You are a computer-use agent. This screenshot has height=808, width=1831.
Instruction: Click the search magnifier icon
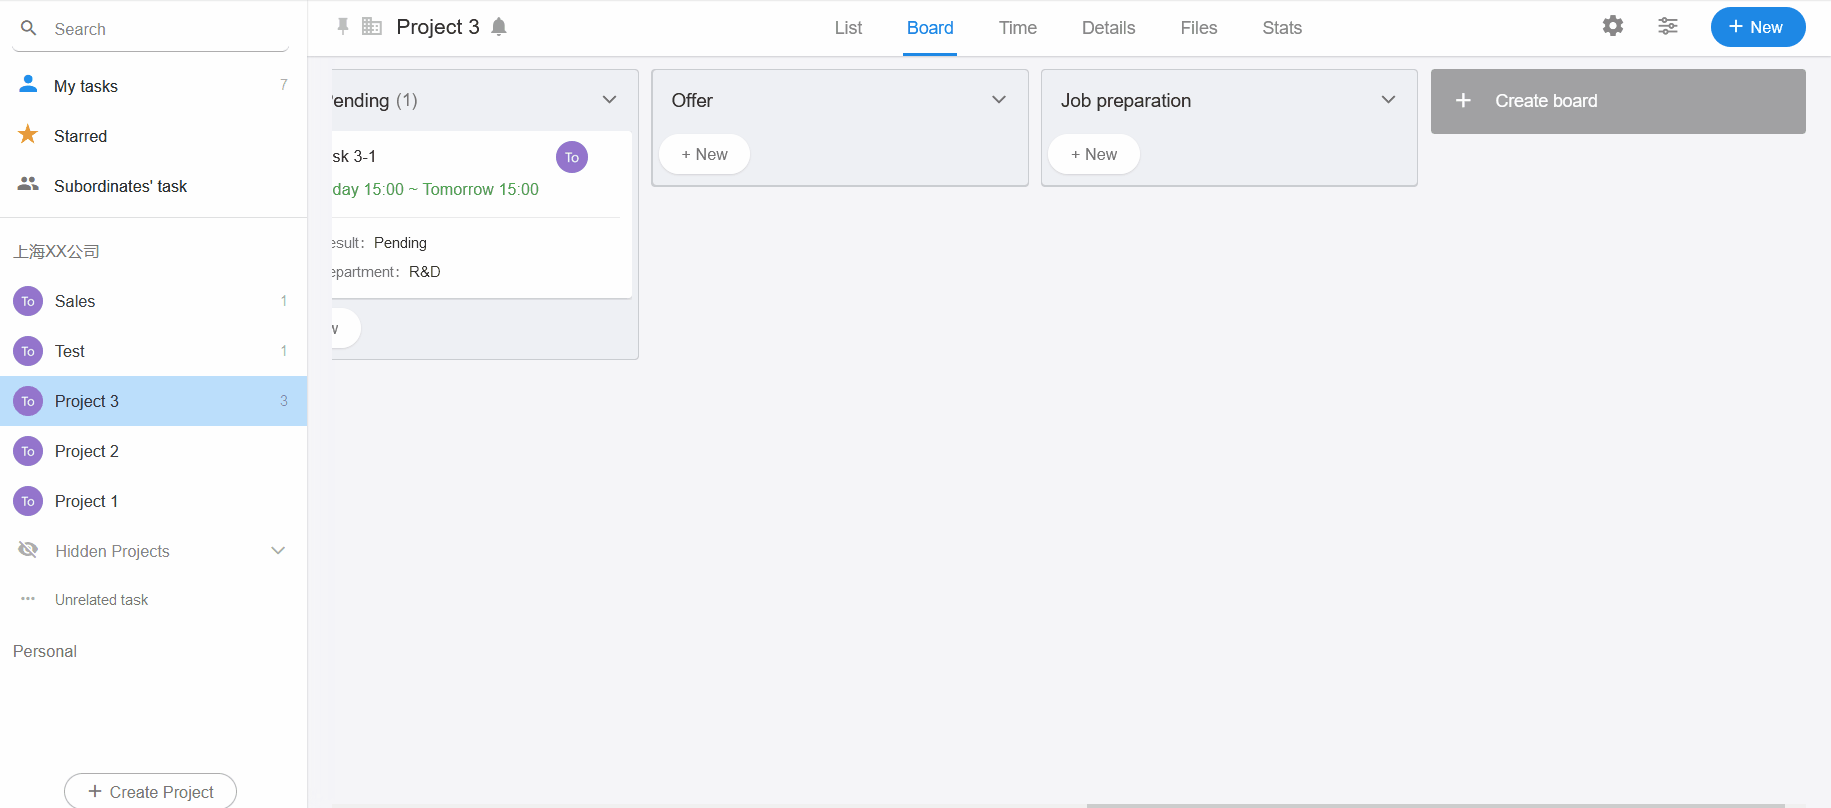click(29, 28)
